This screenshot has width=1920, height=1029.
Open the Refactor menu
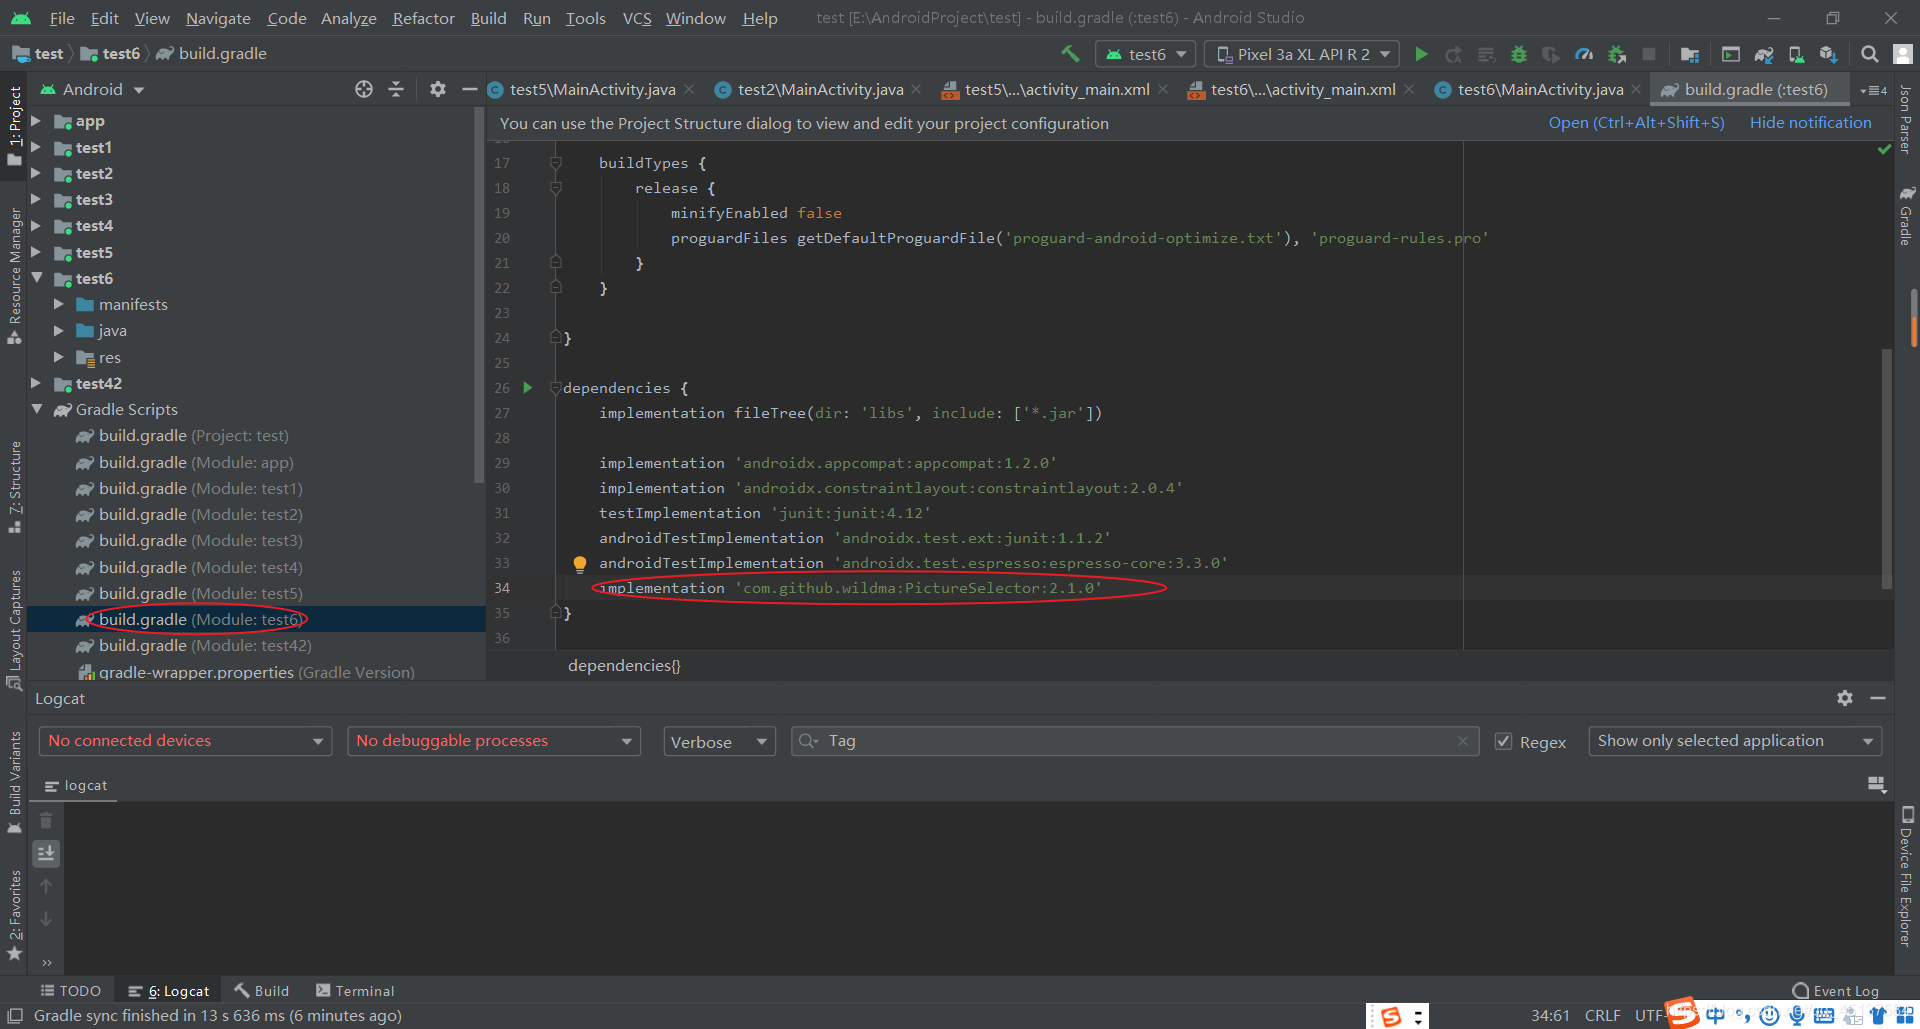(423, 18)
